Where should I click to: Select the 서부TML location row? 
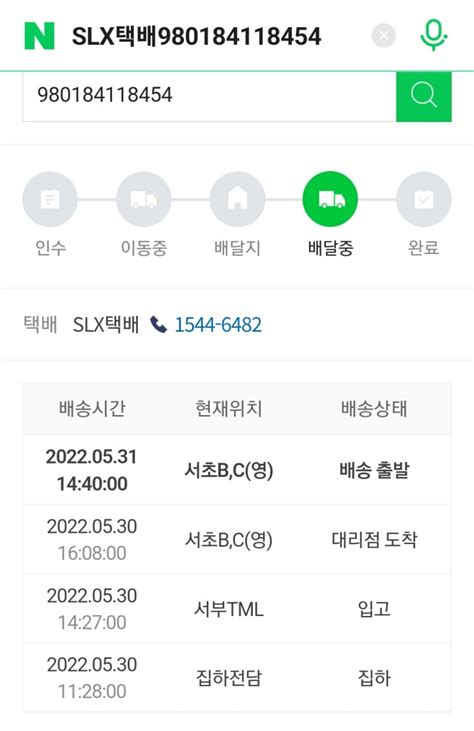[237, 608]
